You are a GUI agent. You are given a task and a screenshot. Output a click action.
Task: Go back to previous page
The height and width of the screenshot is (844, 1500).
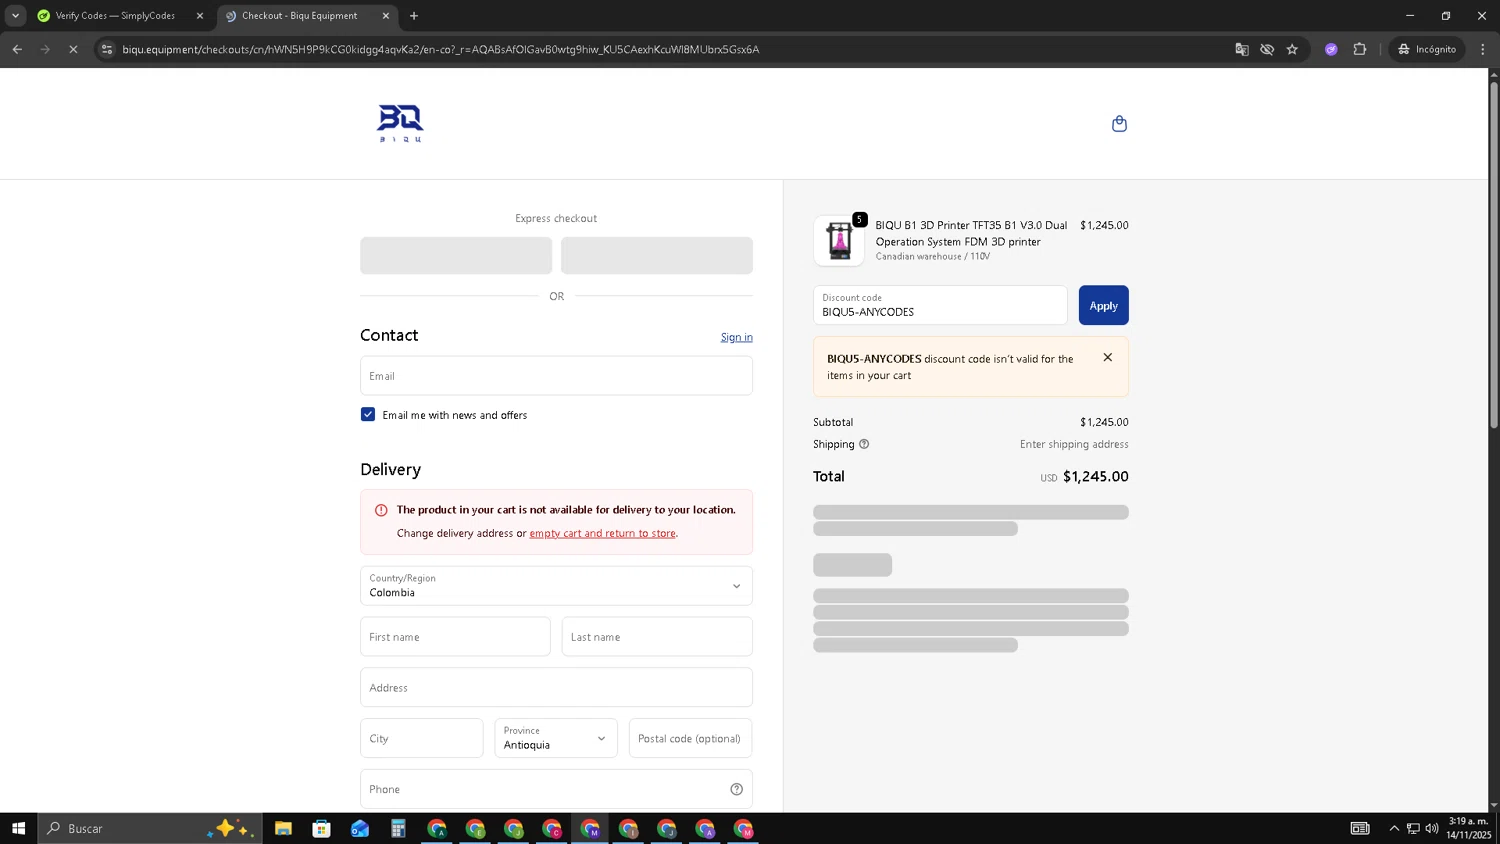[17, 49]
